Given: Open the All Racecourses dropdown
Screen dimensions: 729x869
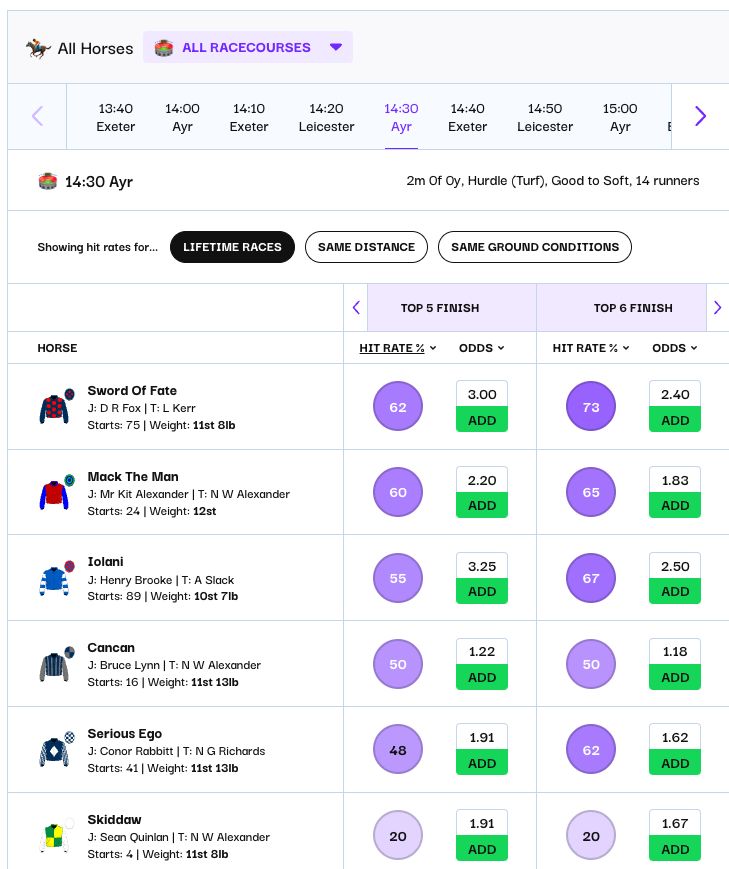Looking at the screenshot, I should [248, 47].
